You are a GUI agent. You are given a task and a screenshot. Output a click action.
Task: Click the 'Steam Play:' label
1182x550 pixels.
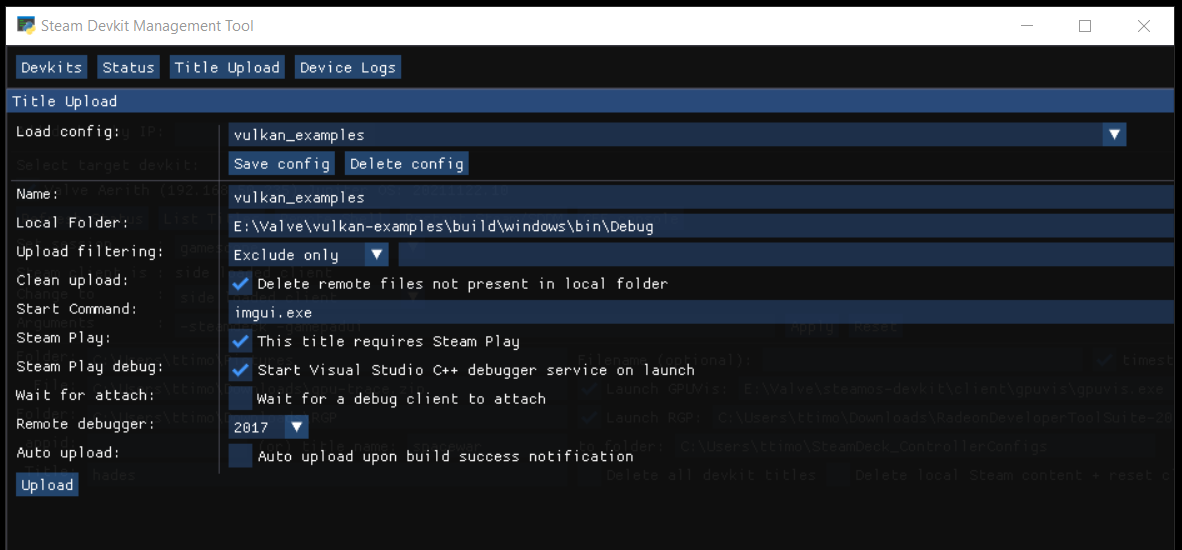pyautogui.click(x=63, y=338)
